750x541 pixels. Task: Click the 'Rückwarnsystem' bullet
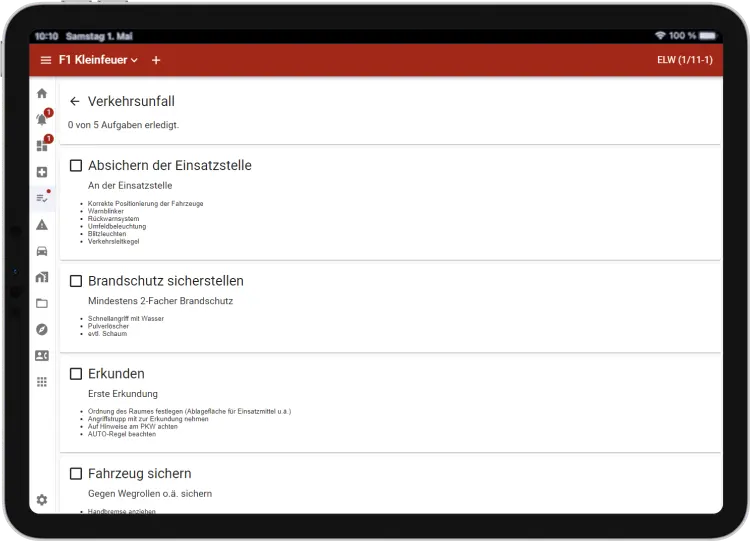coord(113,219)
